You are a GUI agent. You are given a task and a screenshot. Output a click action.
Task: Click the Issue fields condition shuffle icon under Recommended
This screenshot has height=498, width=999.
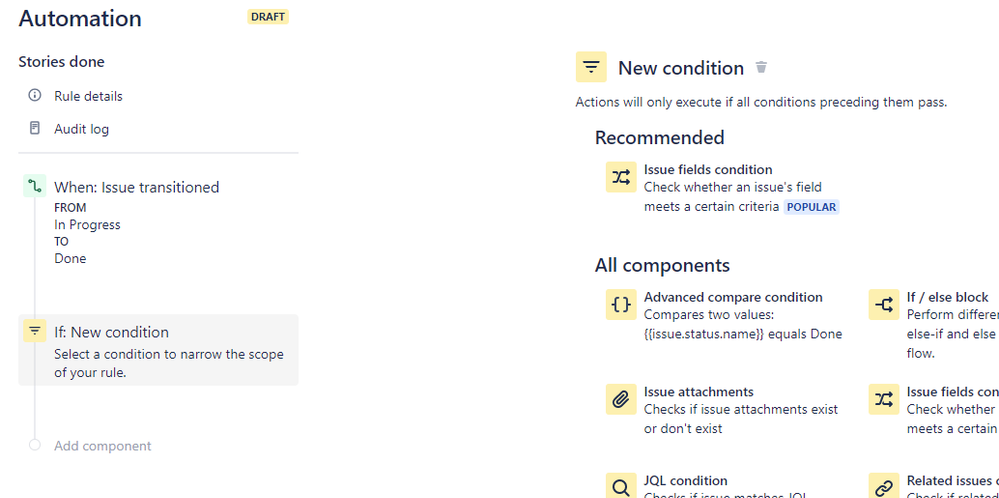[621, 177]
